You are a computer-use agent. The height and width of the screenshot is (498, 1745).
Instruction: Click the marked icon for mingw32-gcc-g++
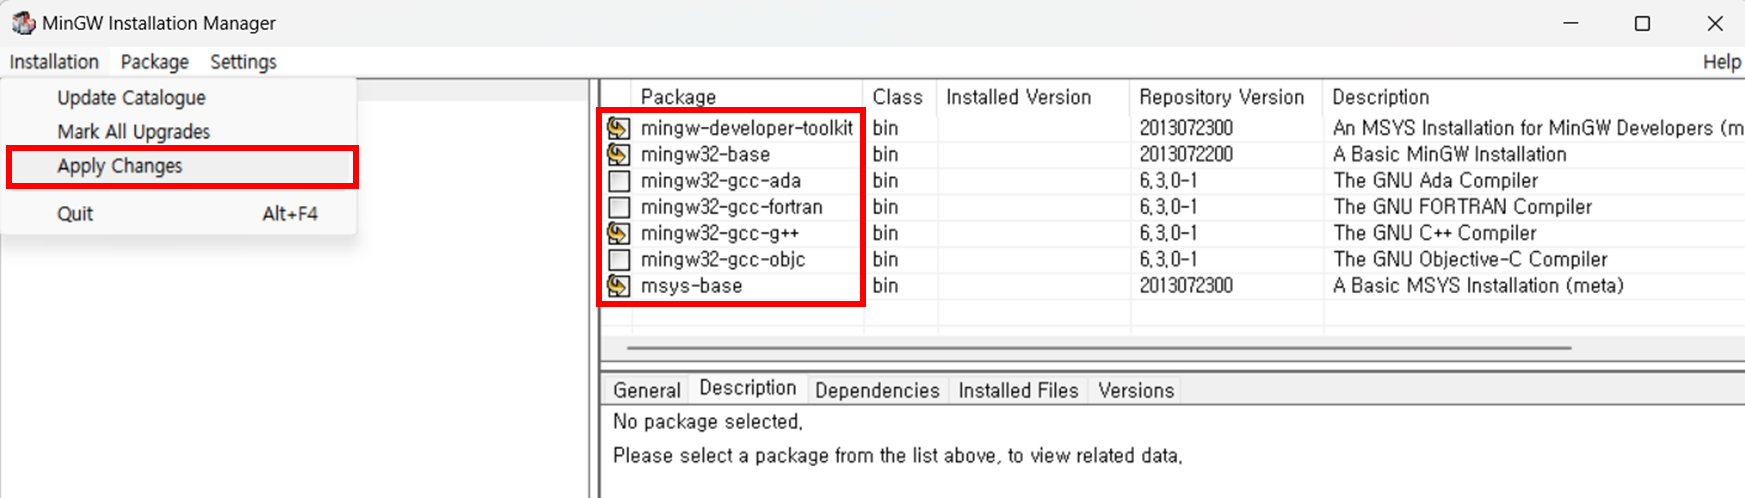619,233
